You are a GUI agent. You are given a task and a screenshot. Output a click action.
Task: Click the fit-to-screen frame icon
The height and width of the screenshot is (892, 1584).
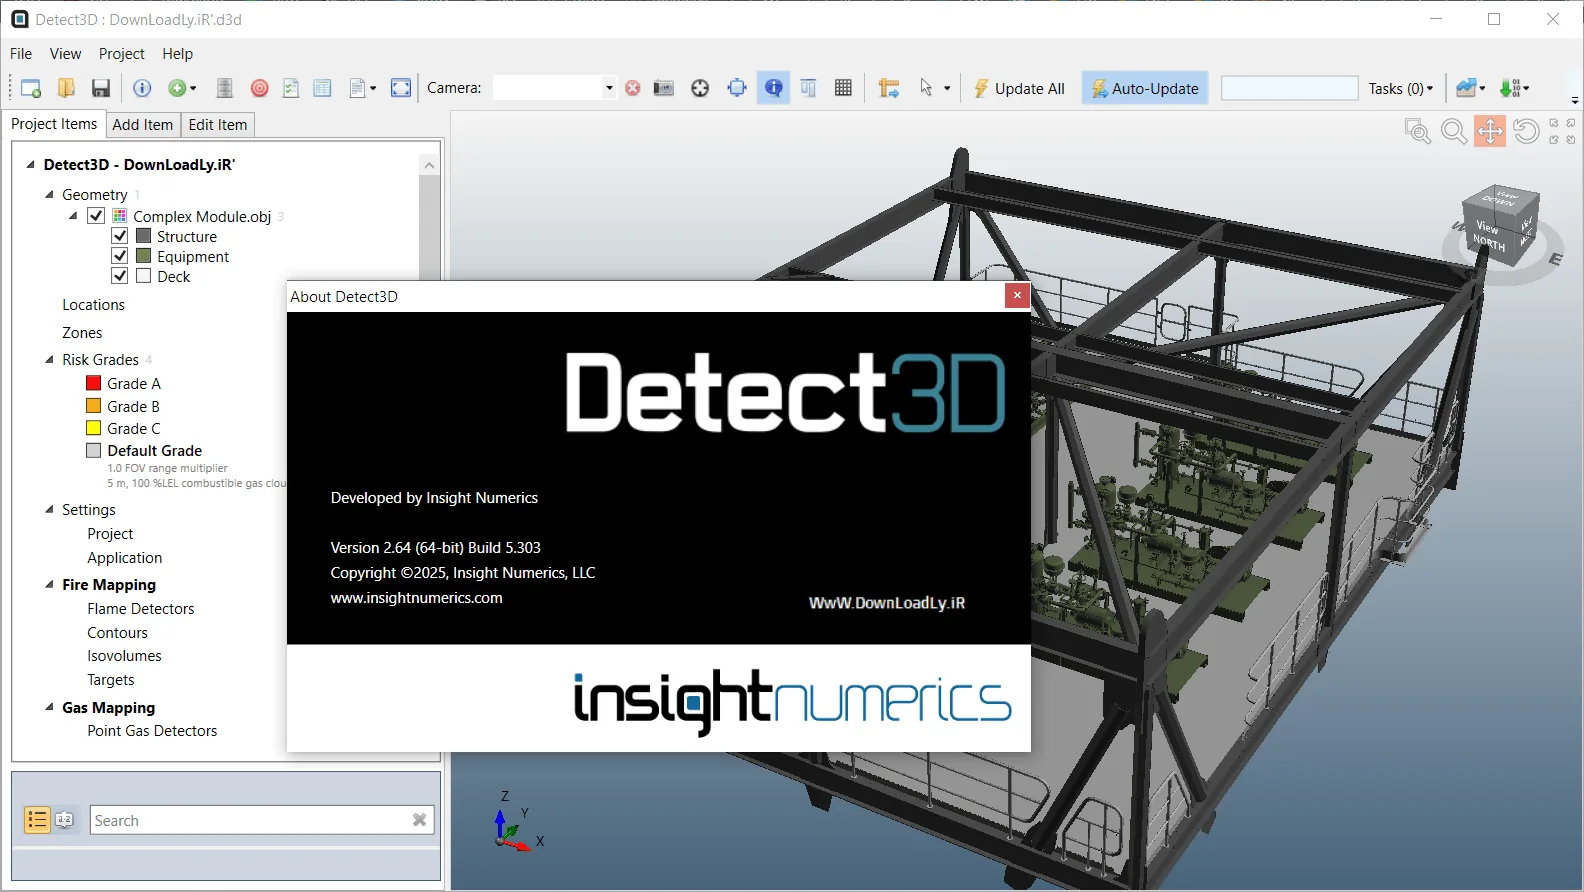401,88
